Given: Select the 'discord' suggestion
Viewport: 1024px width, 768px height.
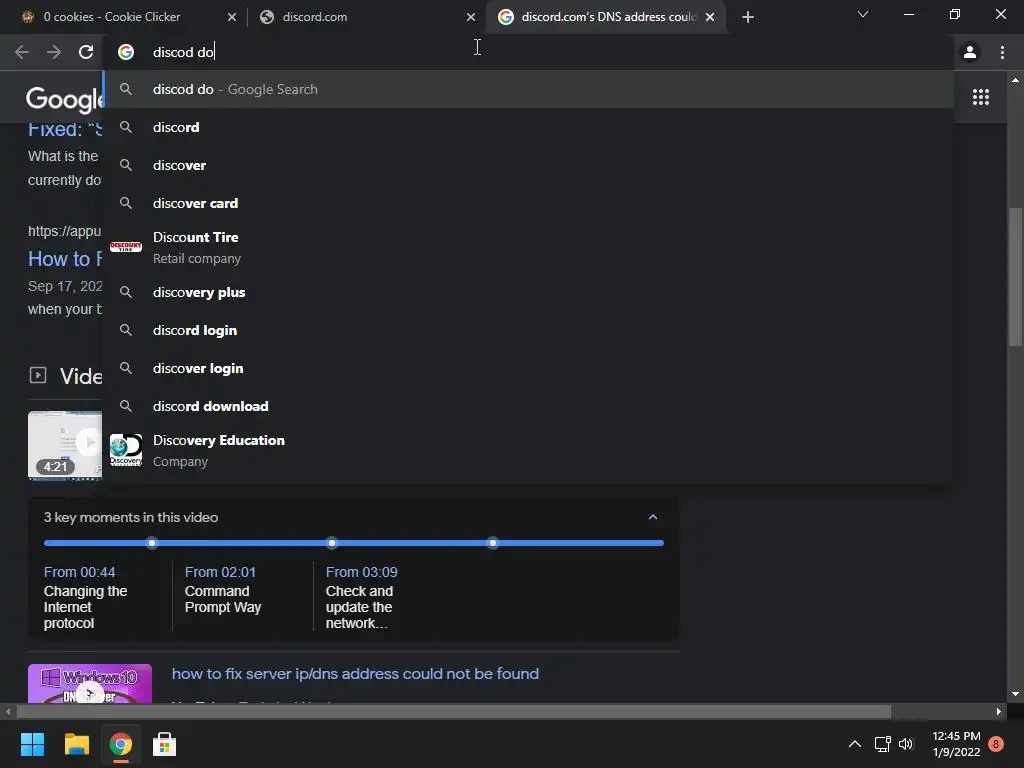Looking at the screenshot, I should [x=528, y=127].
